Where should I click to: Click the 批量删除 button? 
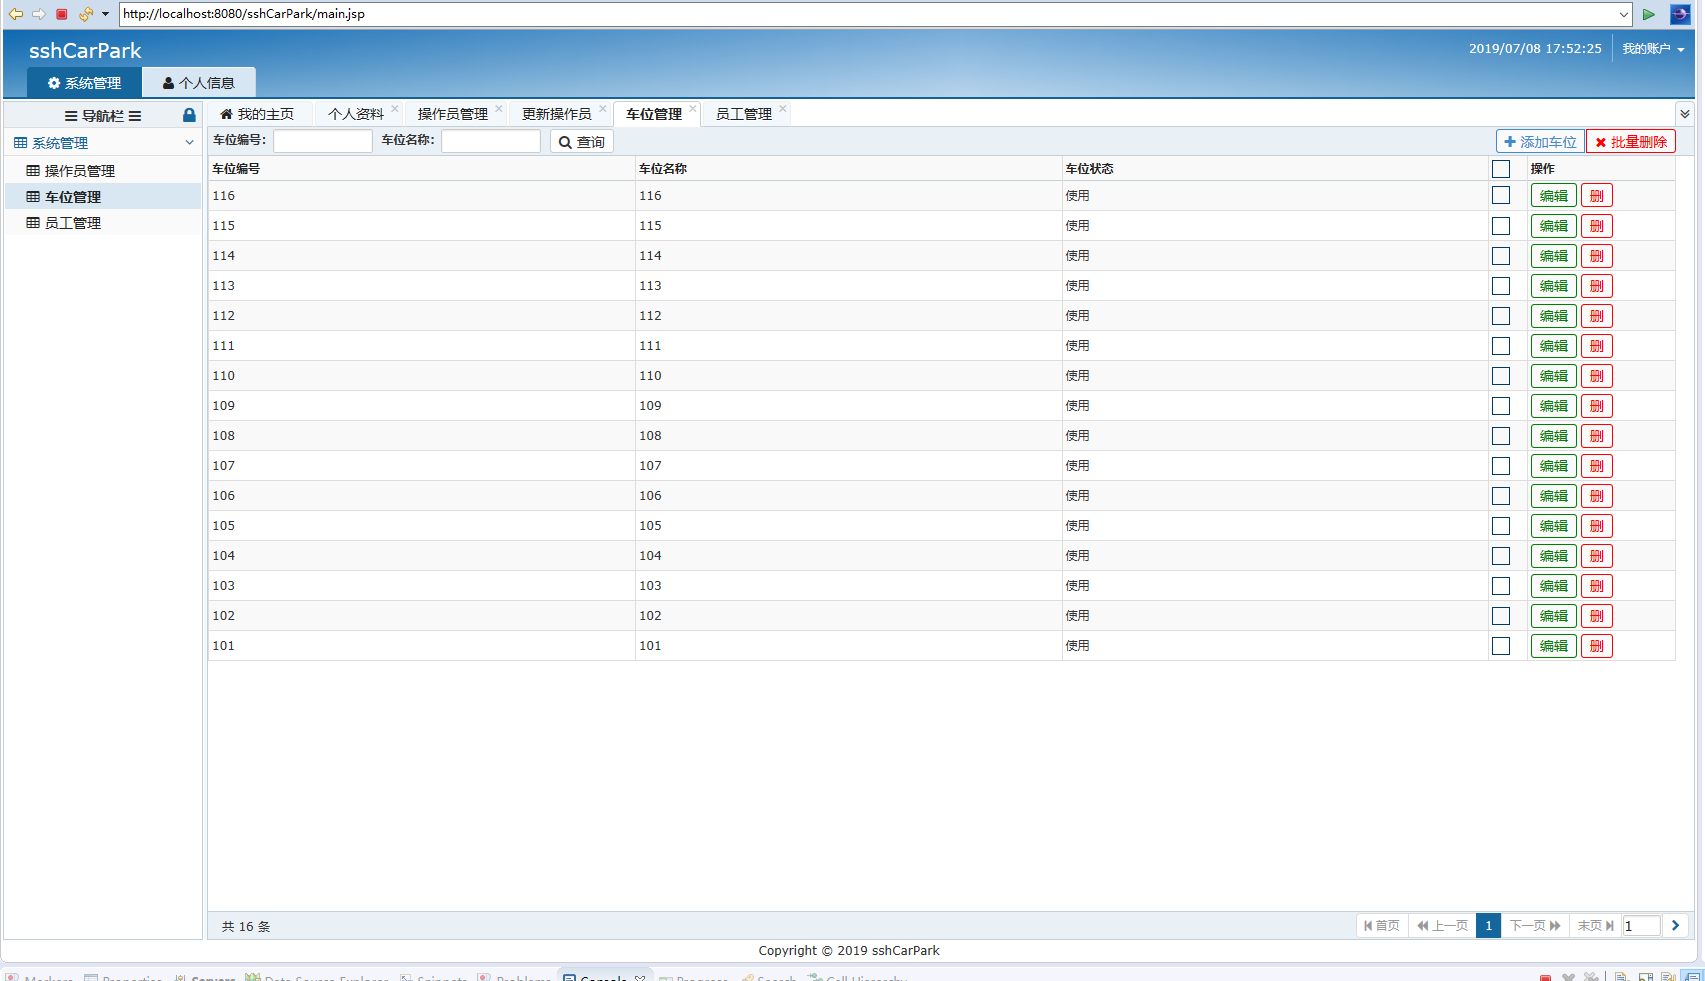tap(1630, 142)
